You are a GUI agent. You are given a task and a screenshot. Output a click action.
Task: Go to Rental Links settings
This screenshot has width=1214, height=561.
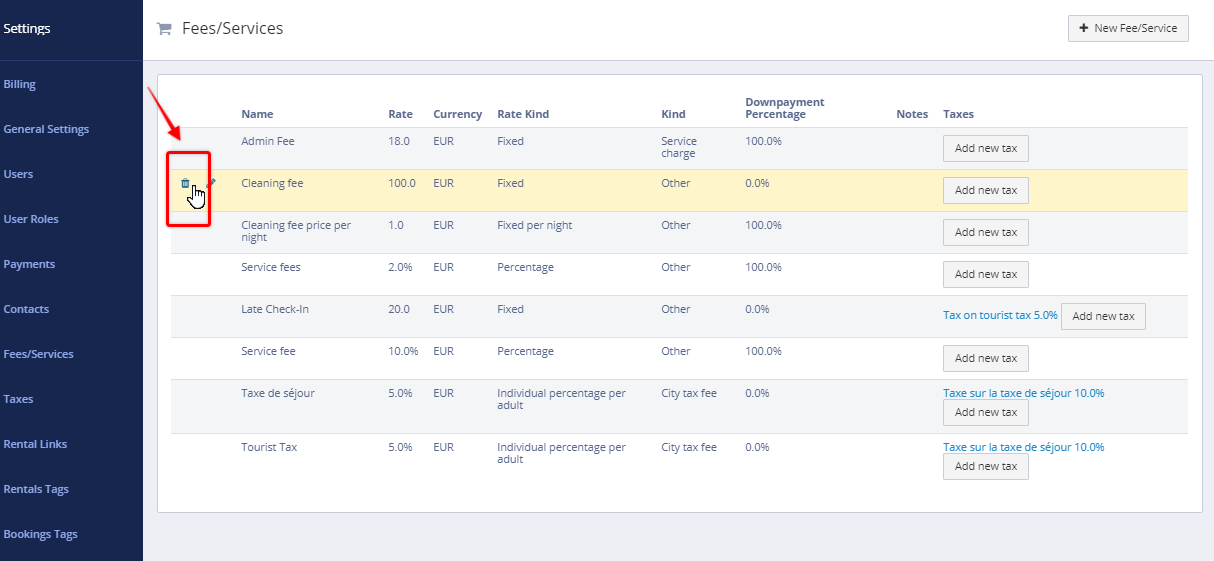click(35, 444)
